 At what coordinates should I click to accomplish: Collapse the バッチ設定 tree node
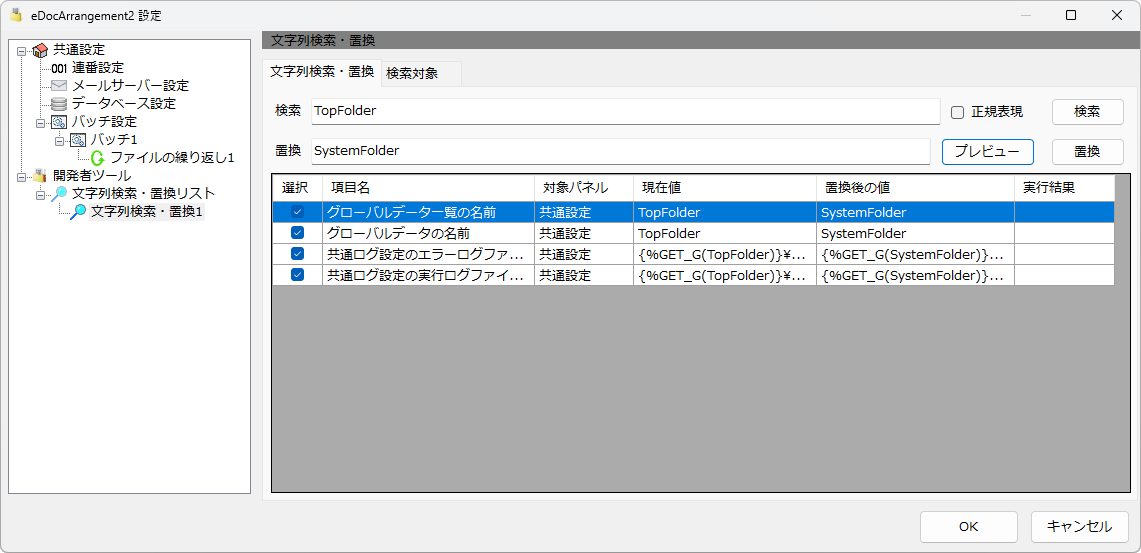(40, 122)
